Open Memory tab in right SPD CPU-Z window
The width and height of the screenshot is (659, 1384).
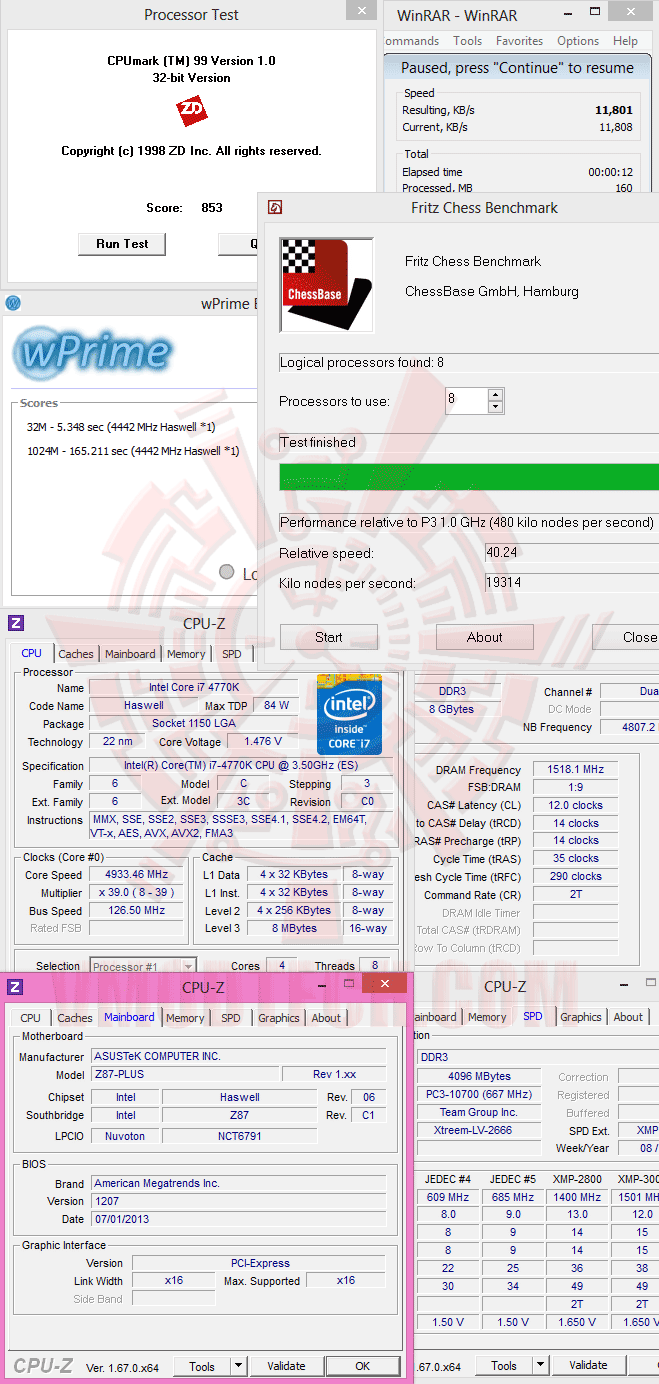tap(487, 1017)
